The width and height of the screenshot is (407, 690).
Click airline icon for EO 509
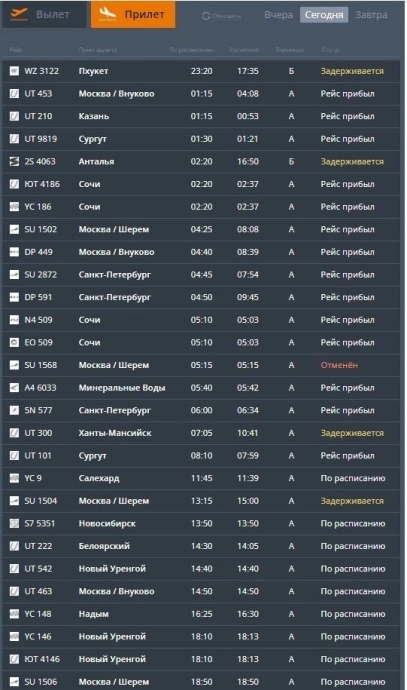[15, 342]
